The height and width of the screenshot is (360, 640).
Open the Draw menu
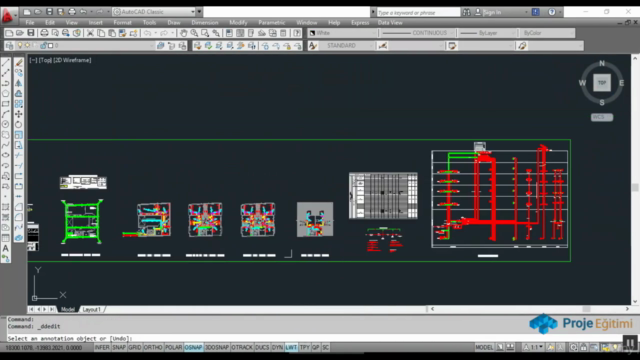tap(174, 22)
